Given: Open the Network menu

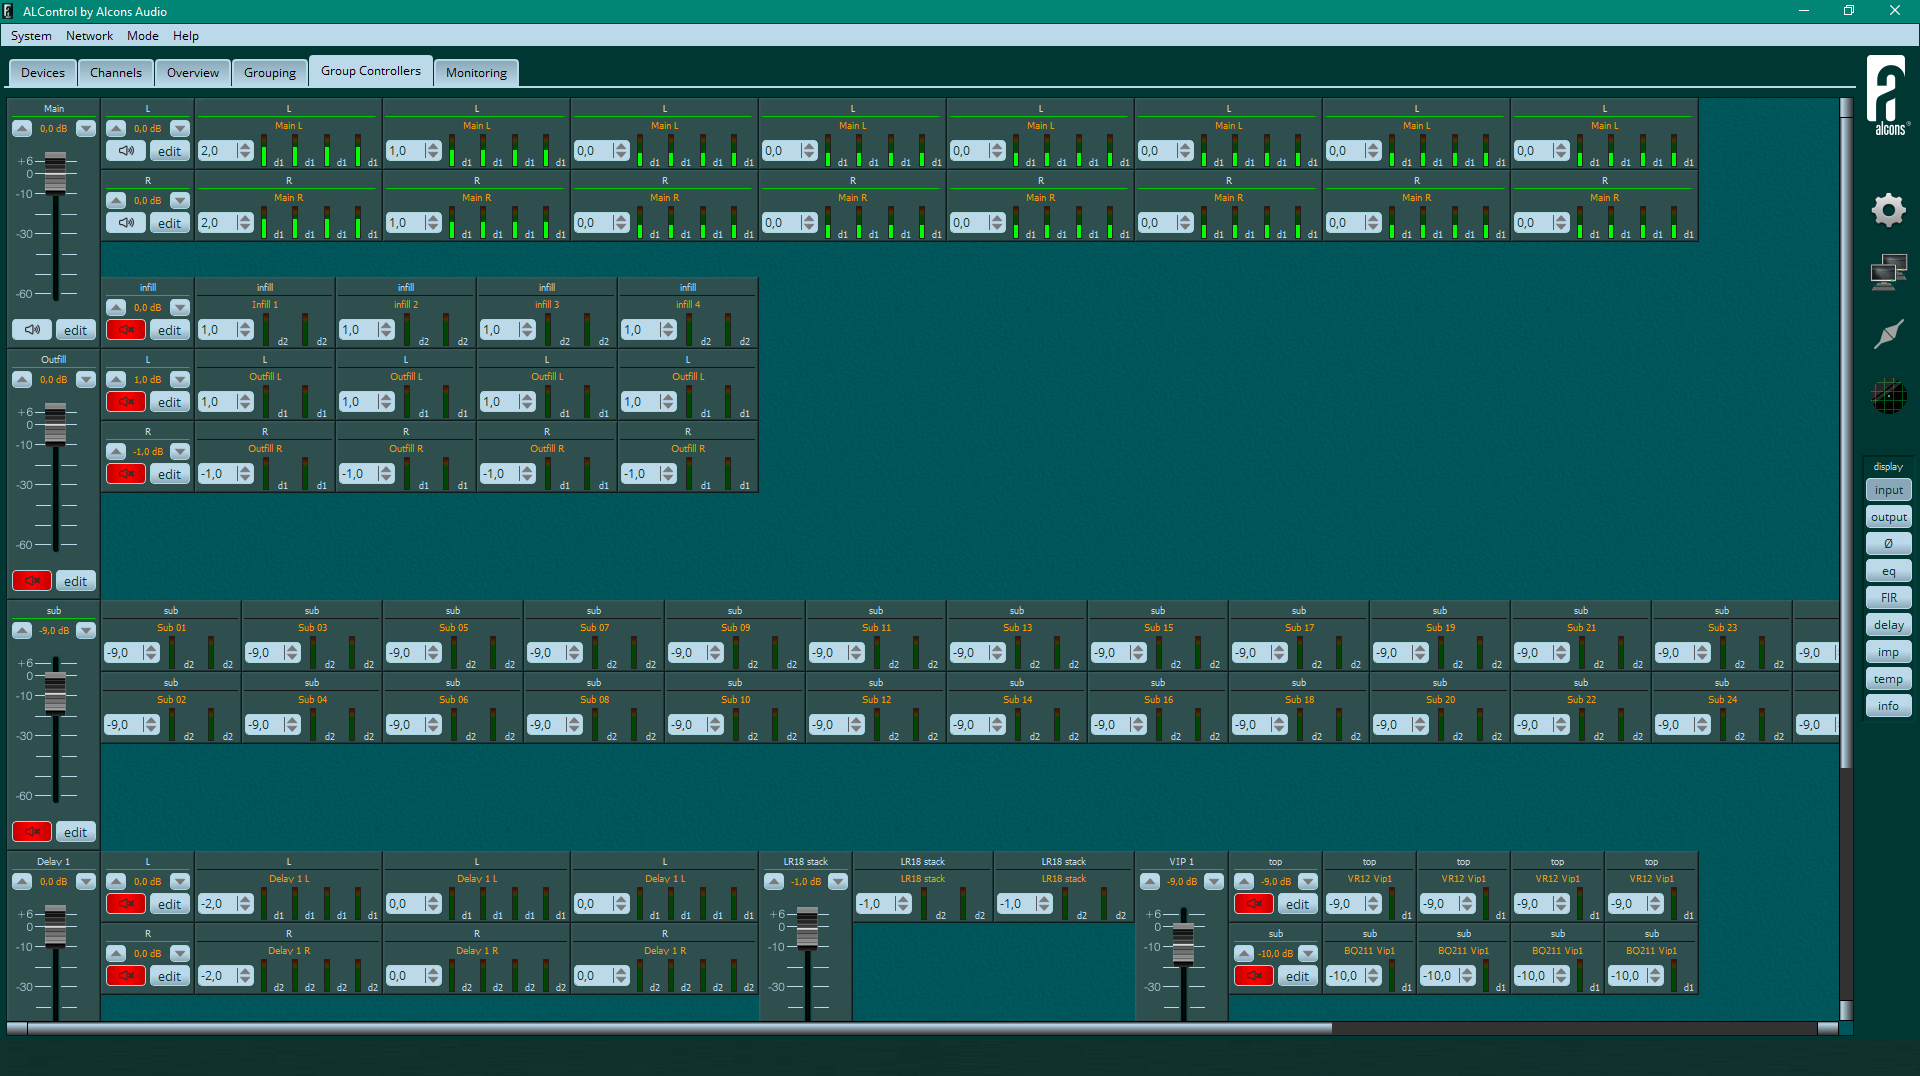Looking at the screenshot, I should [89, 36].
